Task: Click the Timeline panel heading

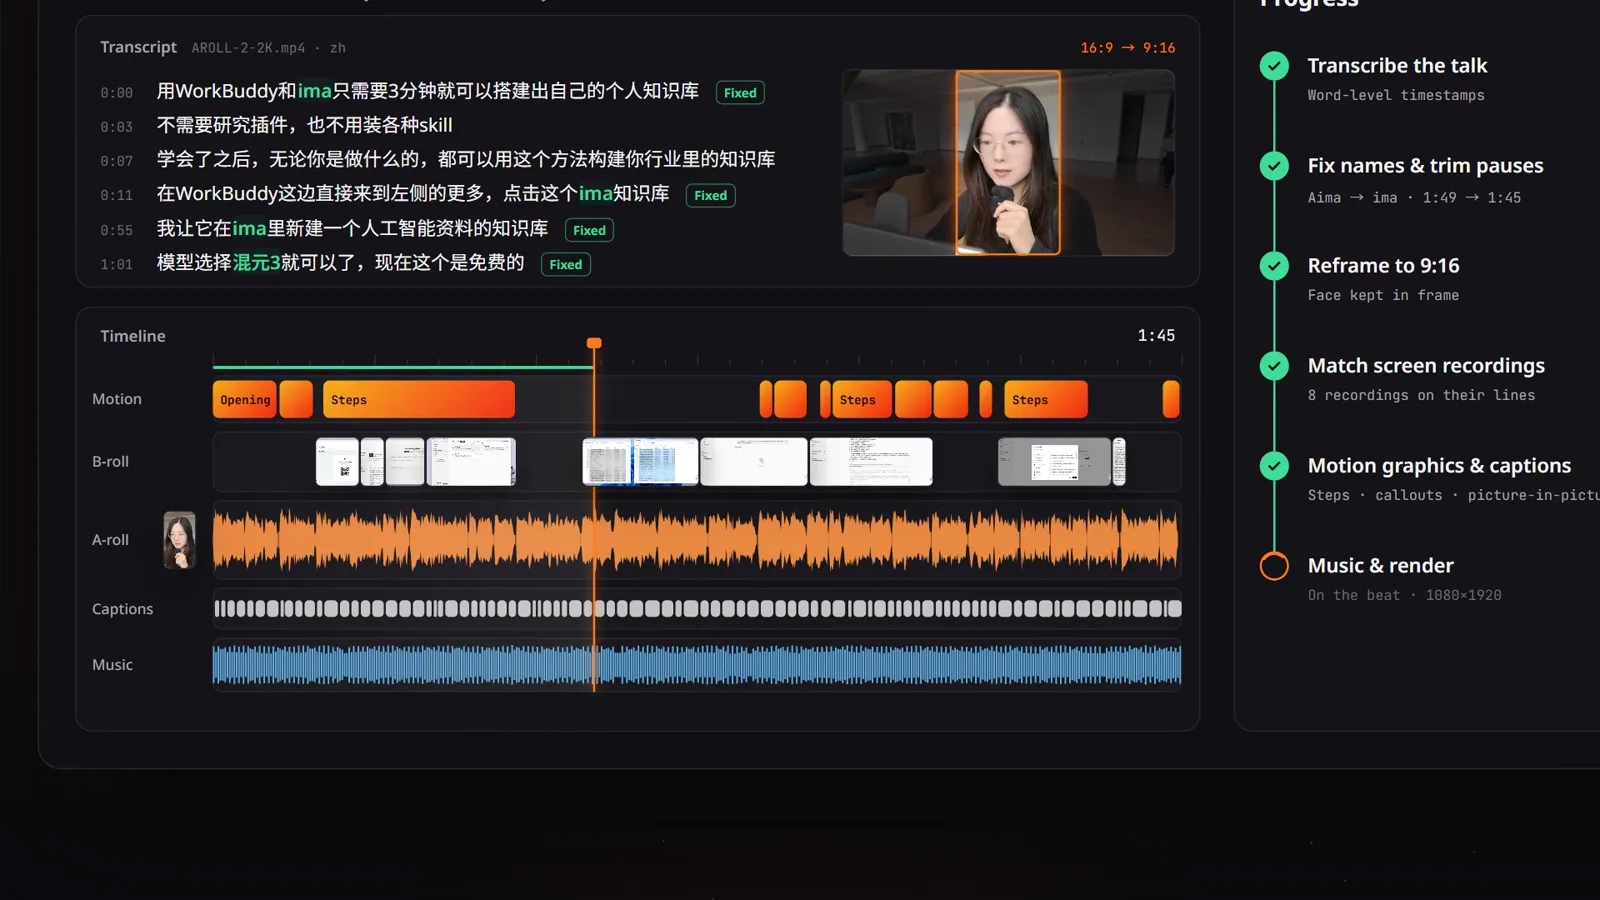Action: click(133, 336)
